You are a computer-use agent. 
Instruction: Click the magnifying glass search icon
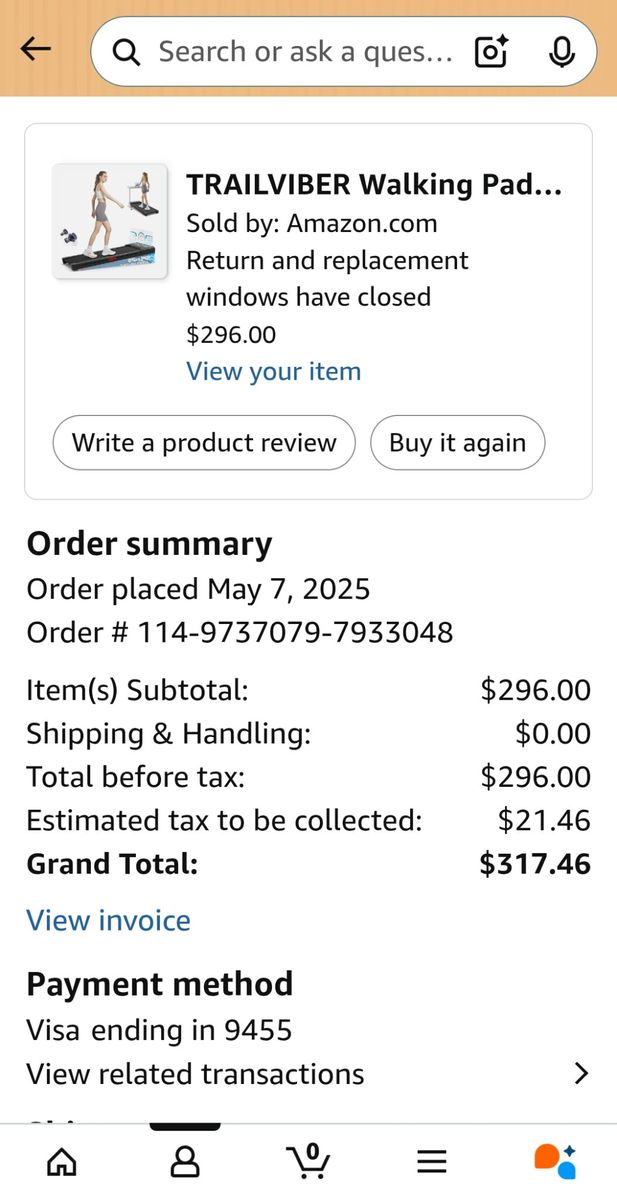(x=126, y=52)
